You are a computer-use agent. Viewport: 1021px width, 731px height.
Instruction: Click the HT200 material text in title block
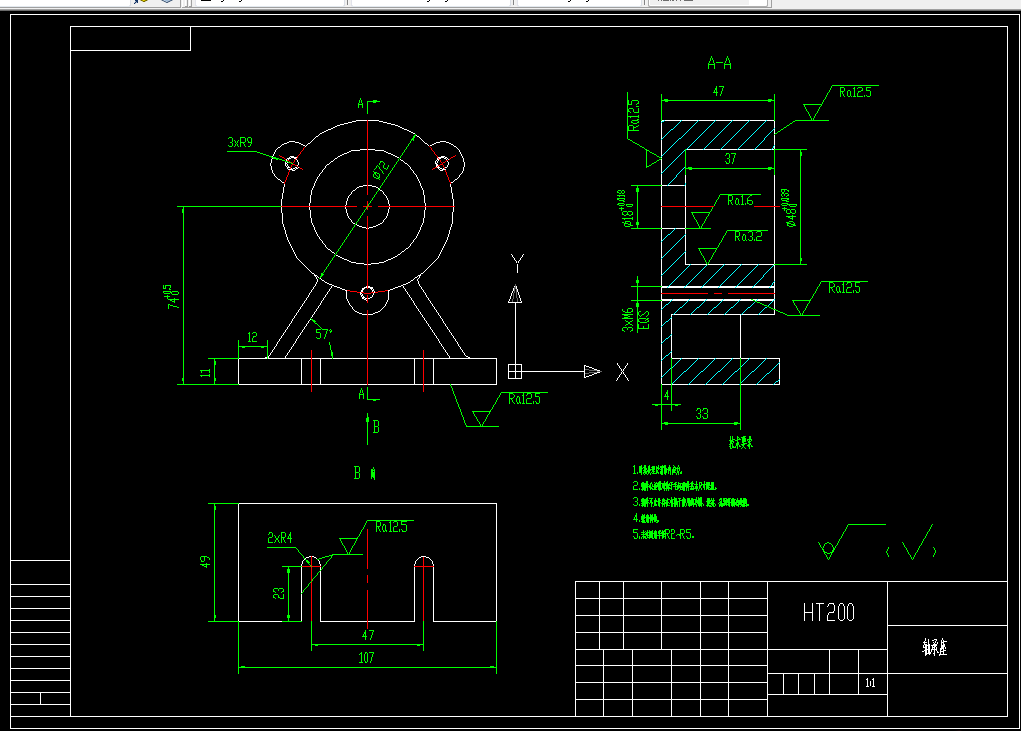click(x=828, y=613)
